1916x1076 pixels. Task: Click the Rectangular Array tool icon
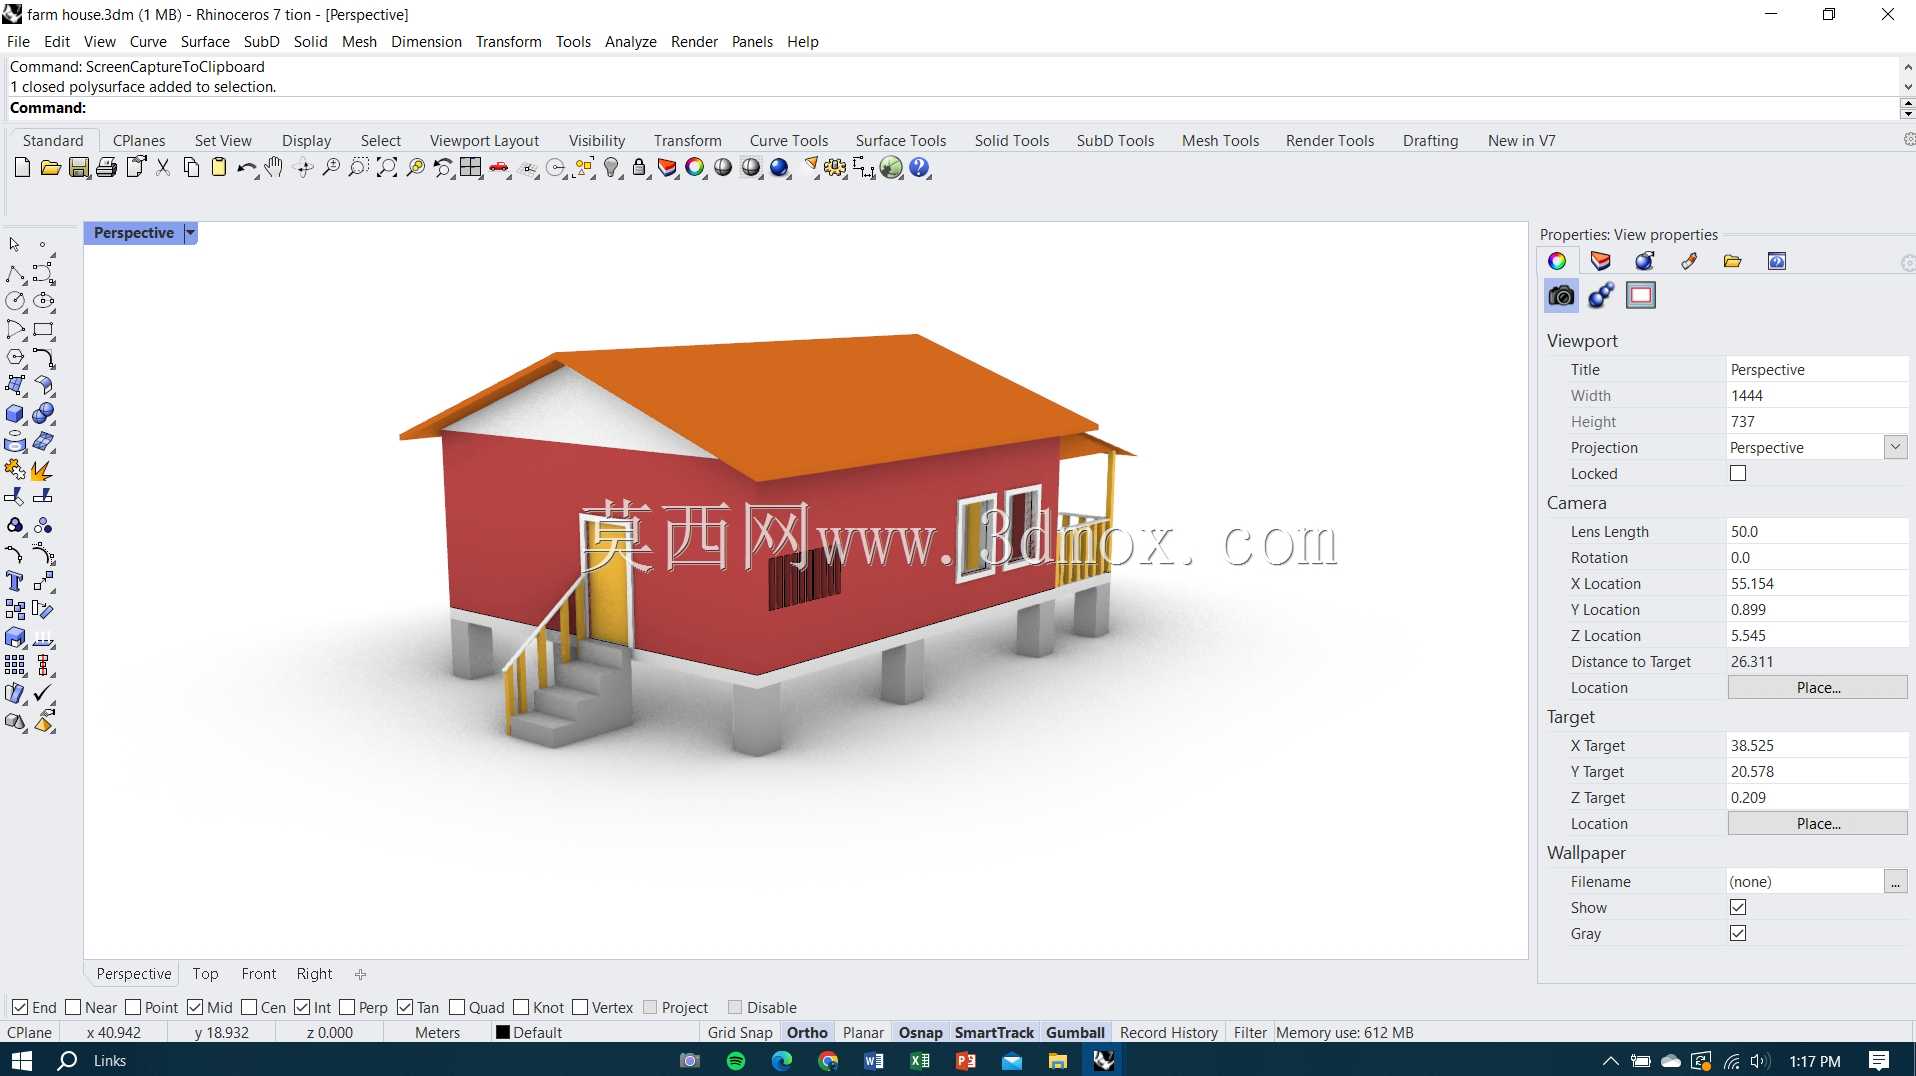point(16,665)
